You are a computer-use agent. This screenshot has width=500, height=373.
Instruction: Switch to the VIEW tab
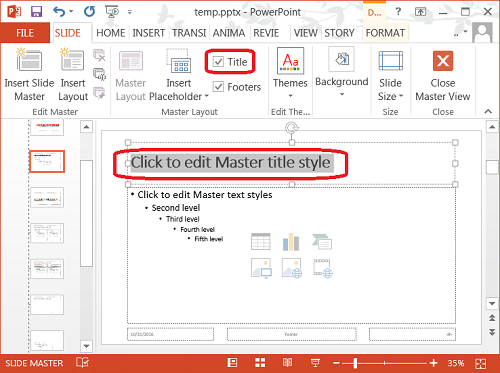(305, 33)
